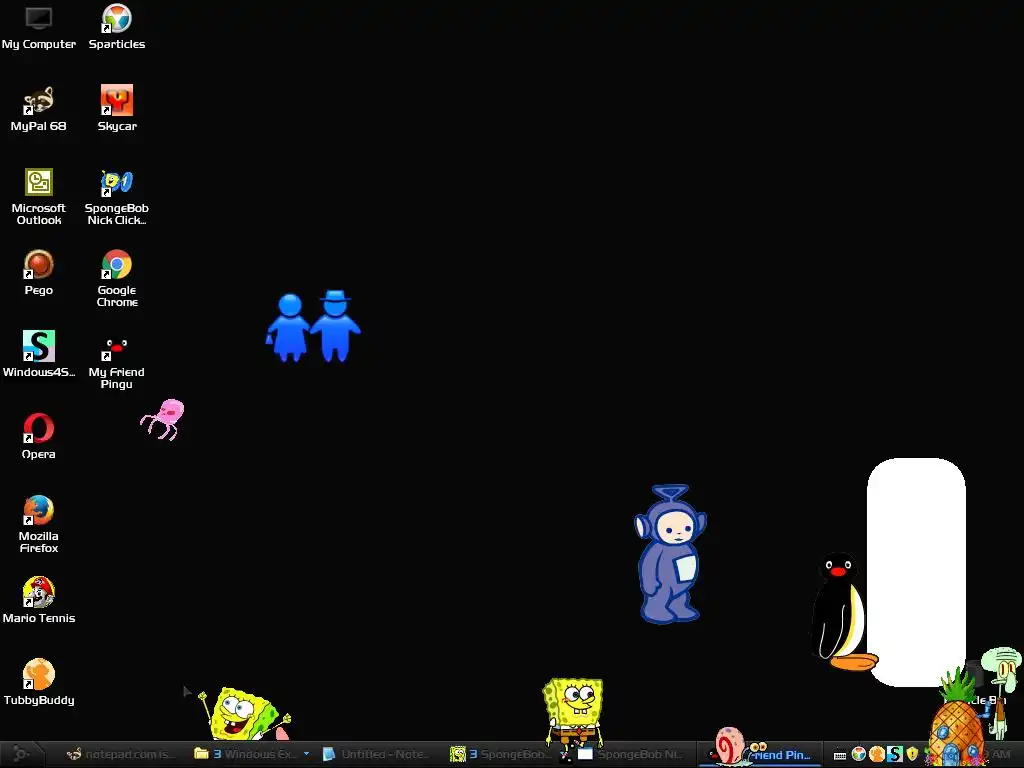This screenshot has width=1024, height=768.
Task: Click the Tinky Winky Teletubby character
Action: 670,554
